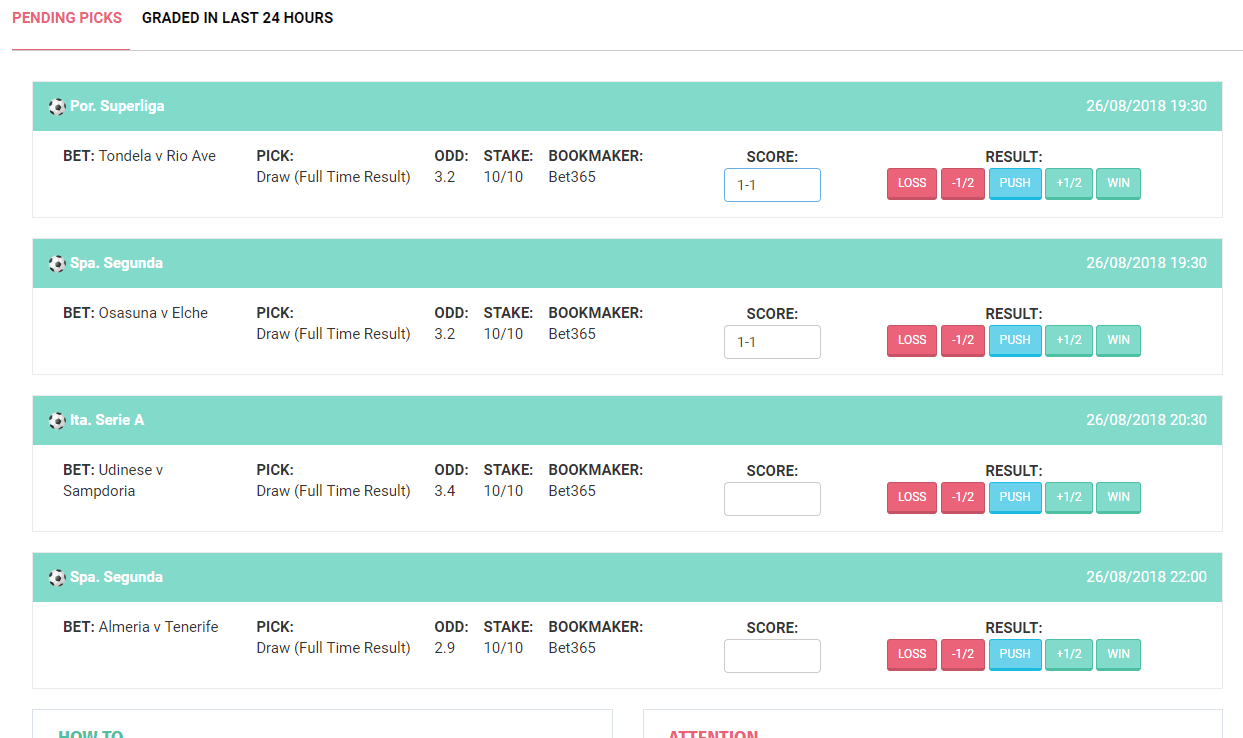Mark Tondela v Rio Ave as LOSS

click(x=911, y=184)
